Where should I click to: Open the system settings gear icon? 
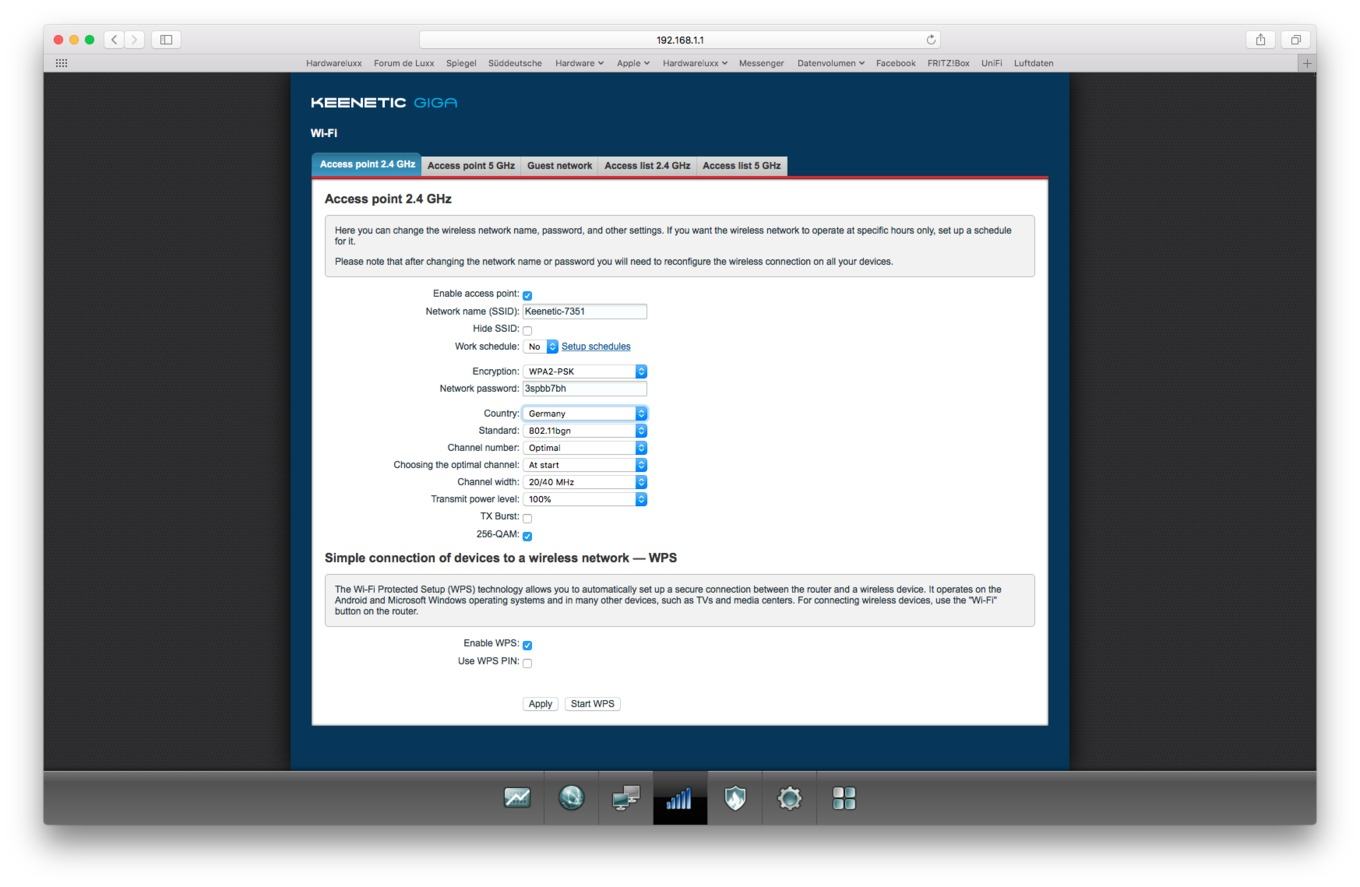click(x=790, y=798)
